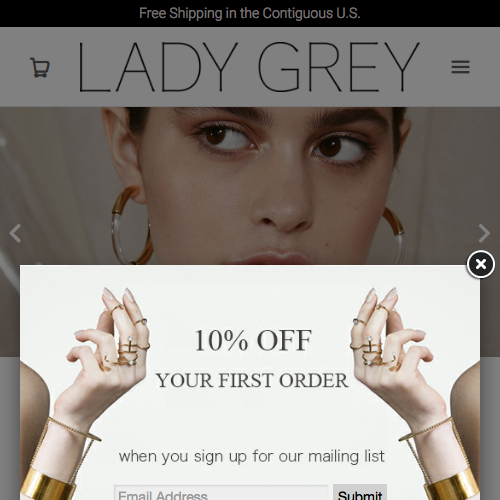Click the 10% OFF heading

click(x=253, y=340)
